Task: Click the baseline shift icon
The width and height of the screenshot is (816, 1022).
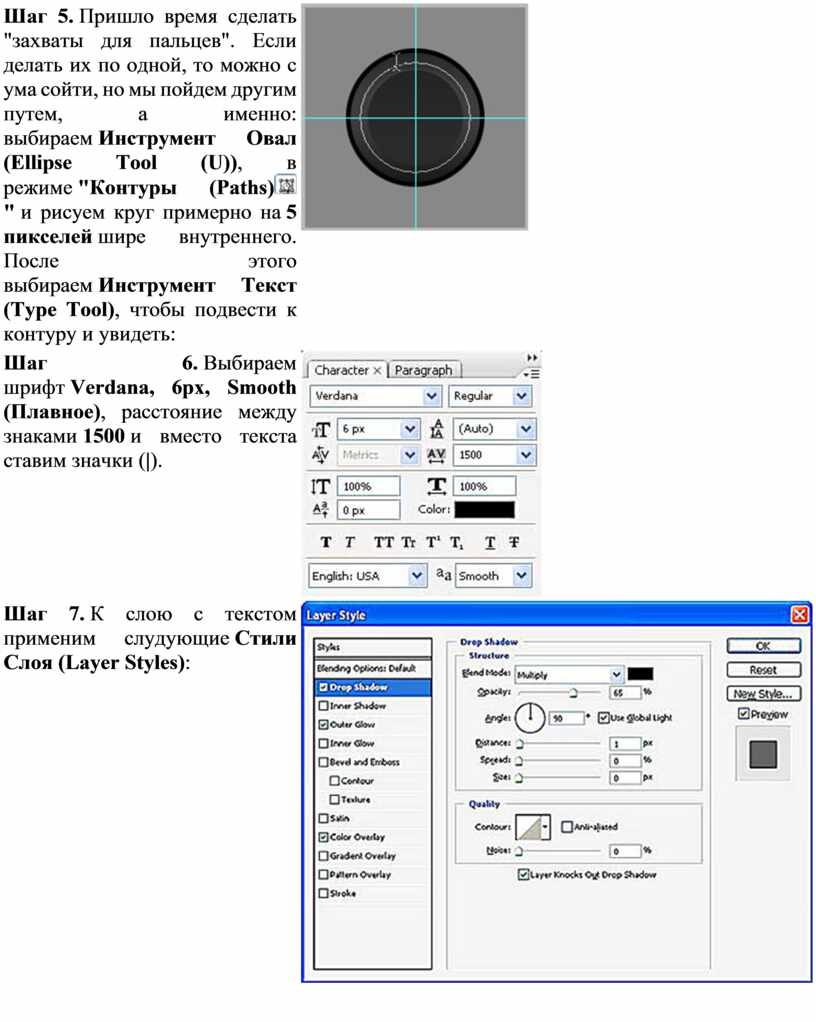Action: click(320, 510)
